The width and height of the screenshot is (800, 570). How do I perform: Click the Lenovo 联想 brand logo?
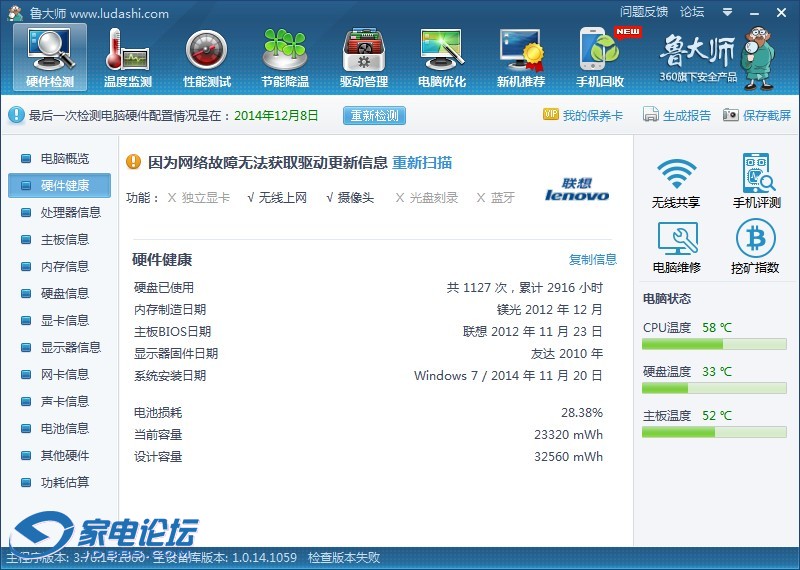(577, 190)
